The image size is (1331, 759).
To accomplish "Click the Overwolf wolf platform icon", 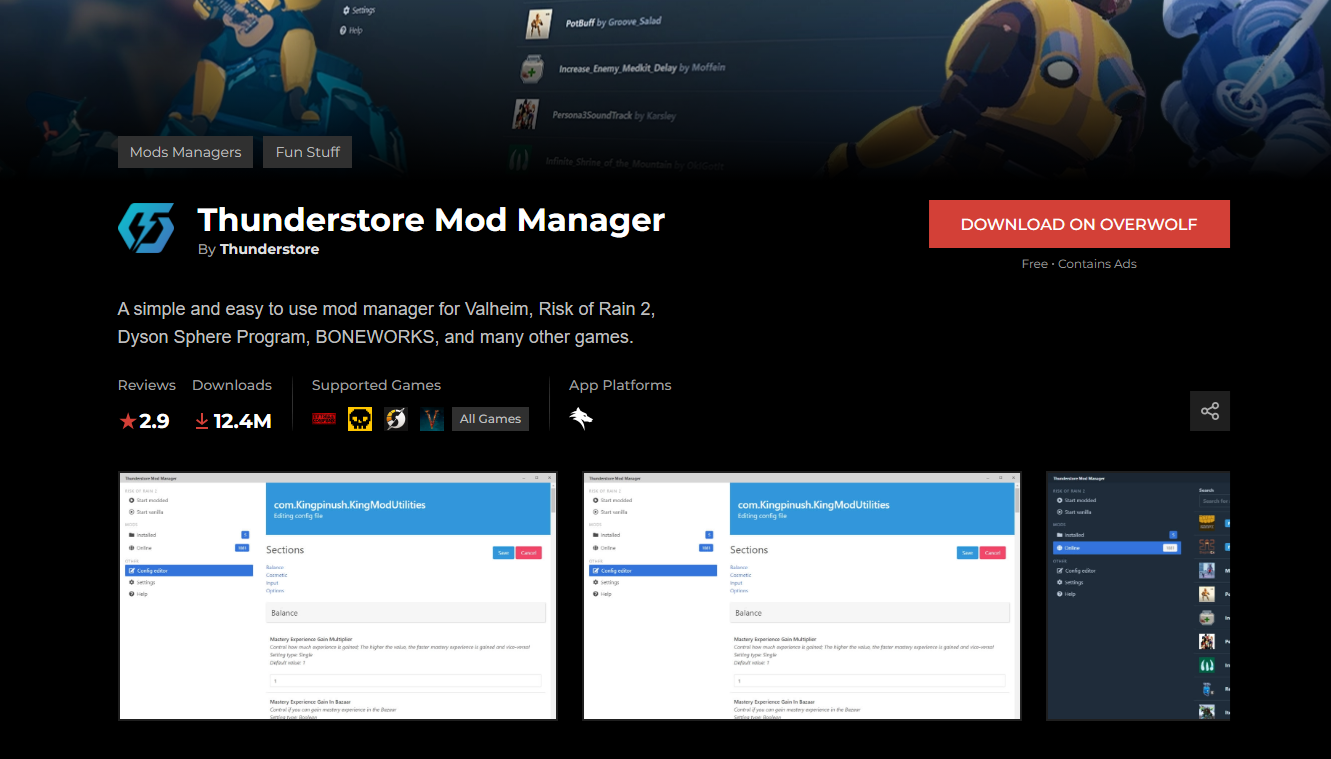I will tap(581, 419).
